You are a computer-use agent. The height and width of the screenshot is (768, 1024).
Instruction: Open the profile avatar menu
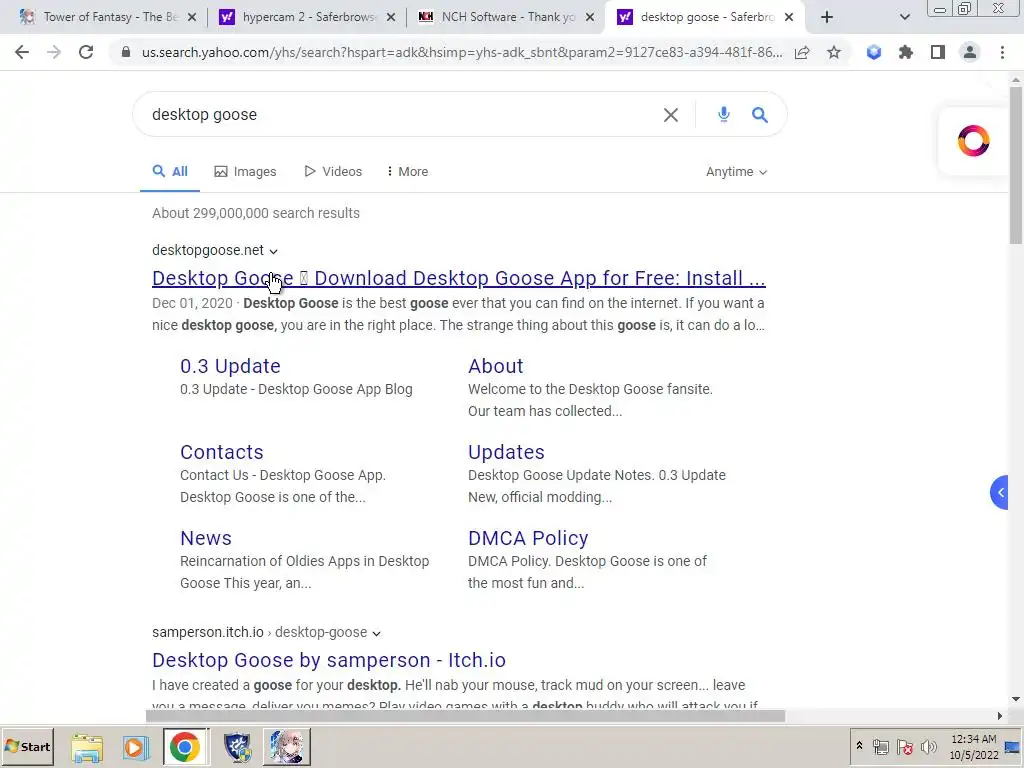(970, 52)
